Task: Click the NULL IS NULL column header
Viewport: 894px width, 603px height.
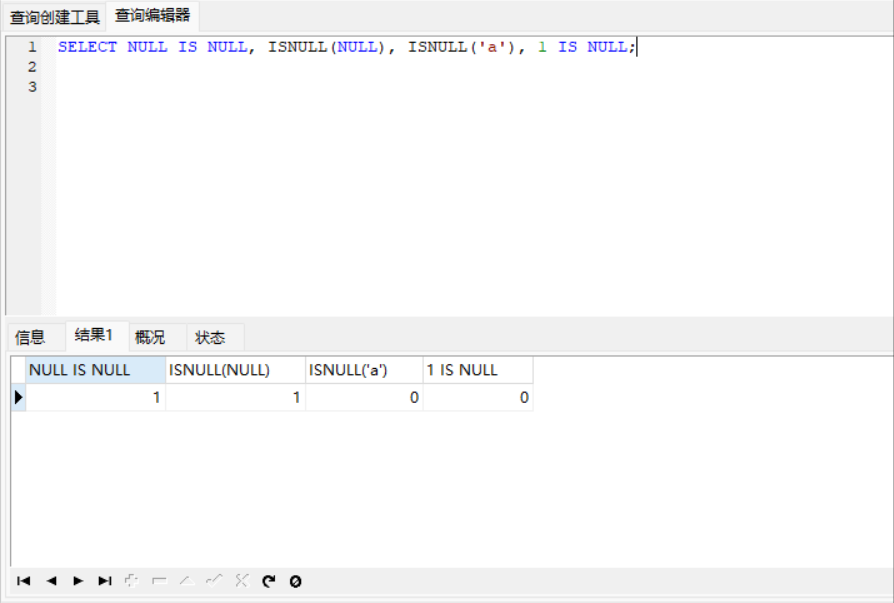Action: tap(95, 370)
